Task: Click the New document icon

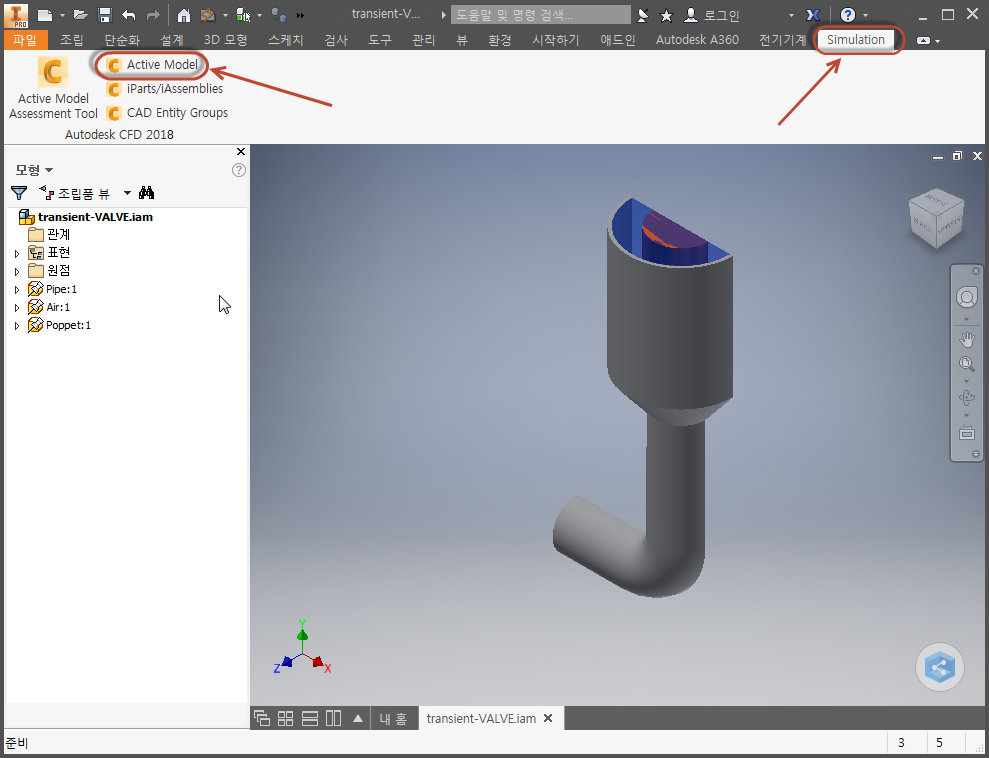Action: (45, 15)
